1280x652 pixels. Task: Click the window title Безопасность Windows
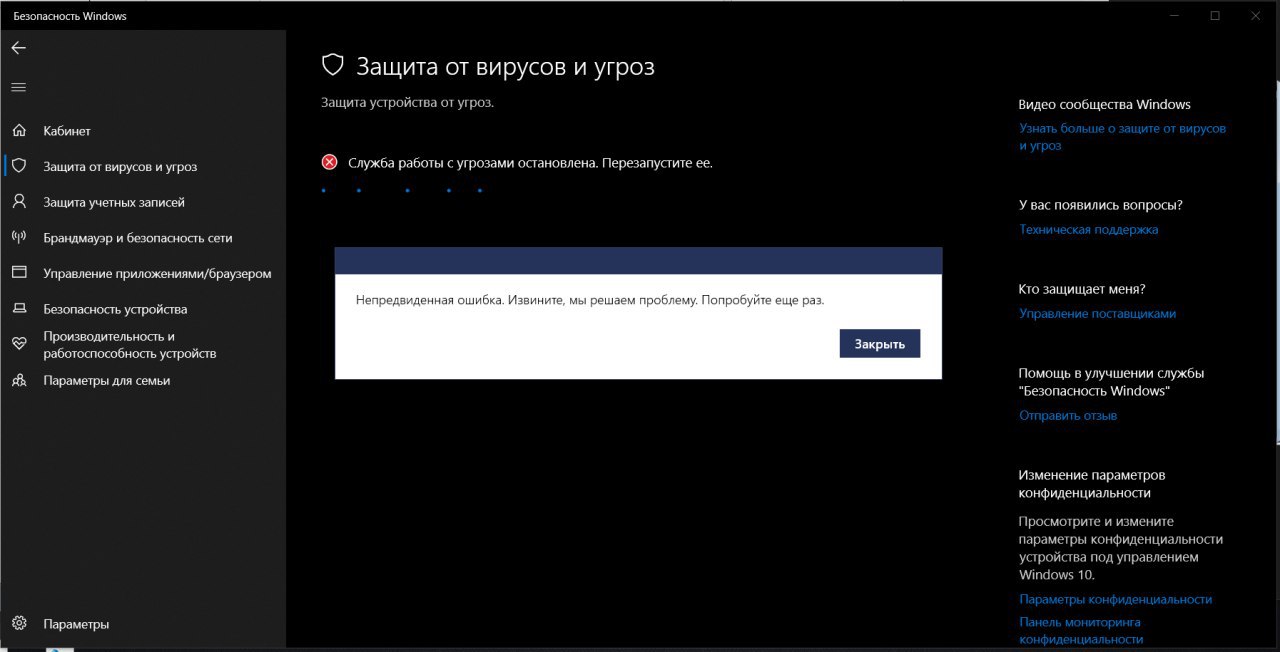coord(70,16)
